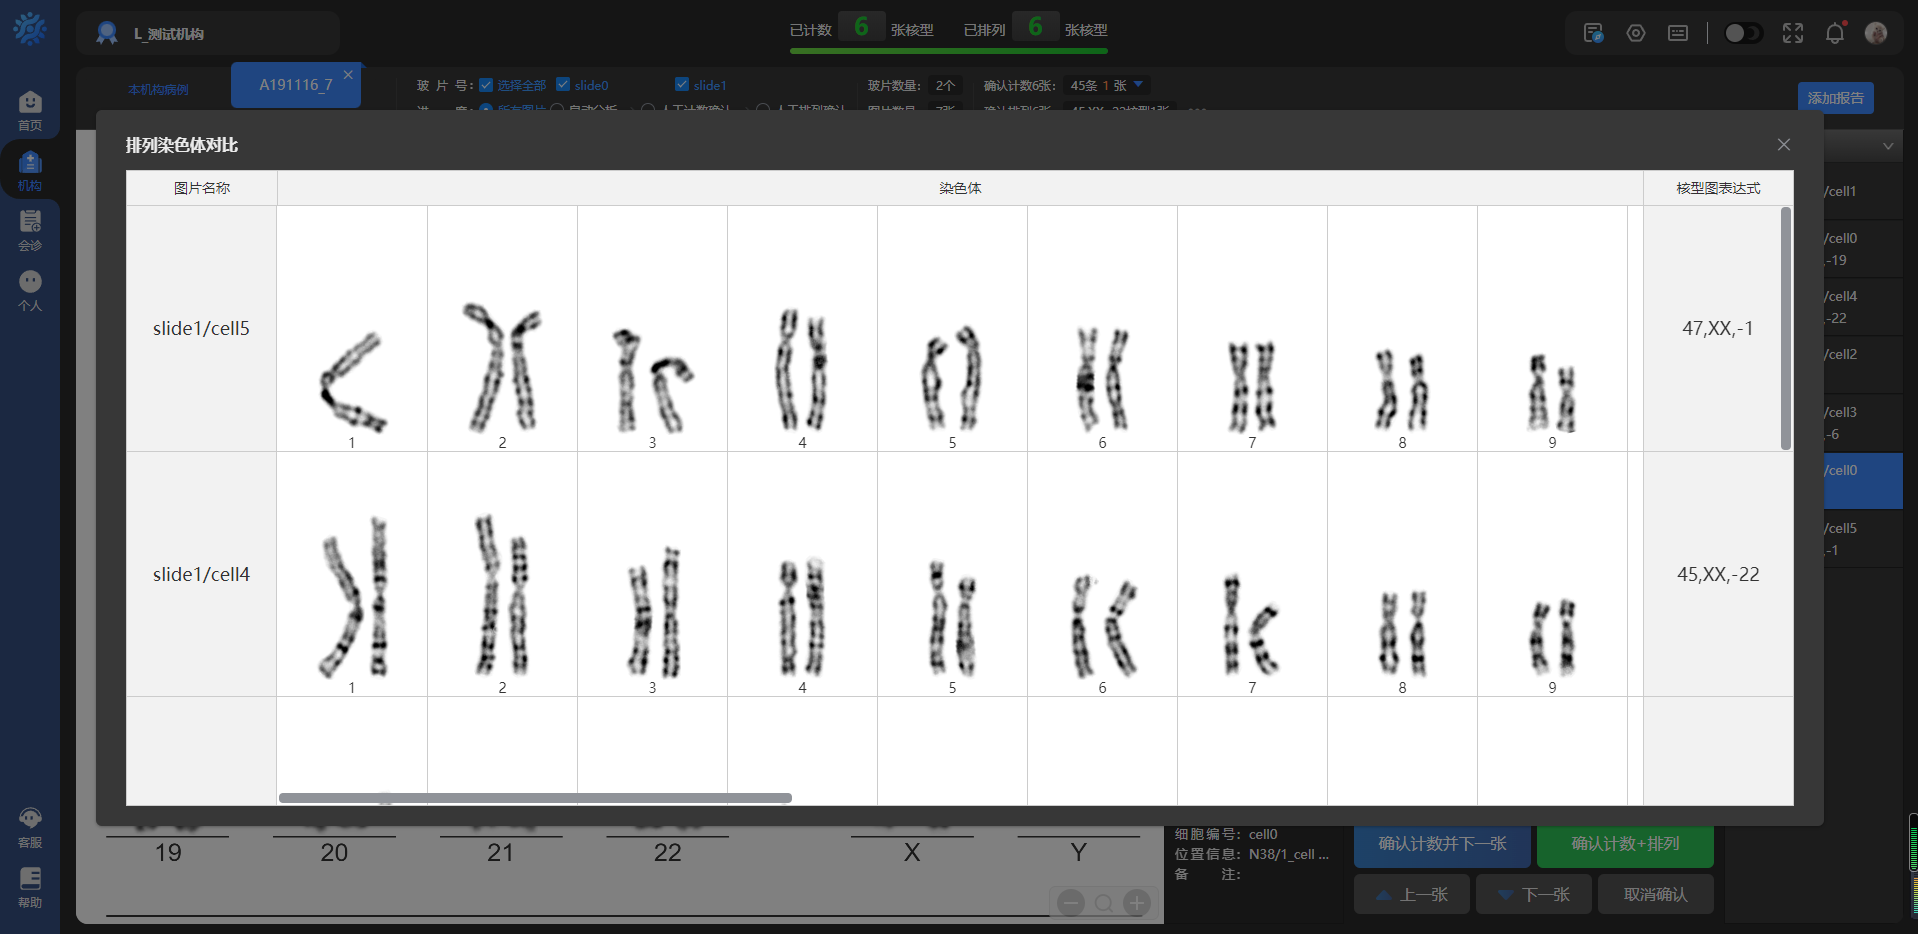This screenshot has height=934, width=1918.
Task: Click the notification bell icon
Action: pos(1834,33)
